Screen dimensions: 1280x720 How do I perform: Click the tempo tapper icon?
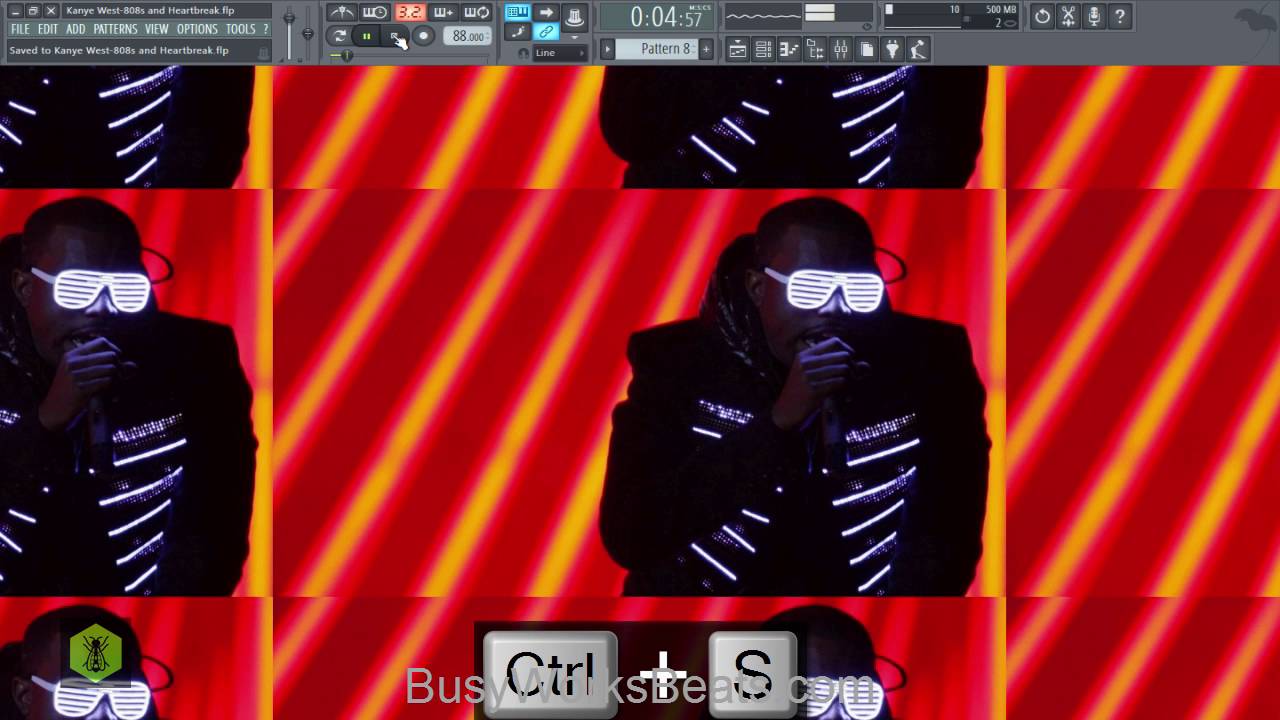tap(918, 49)
